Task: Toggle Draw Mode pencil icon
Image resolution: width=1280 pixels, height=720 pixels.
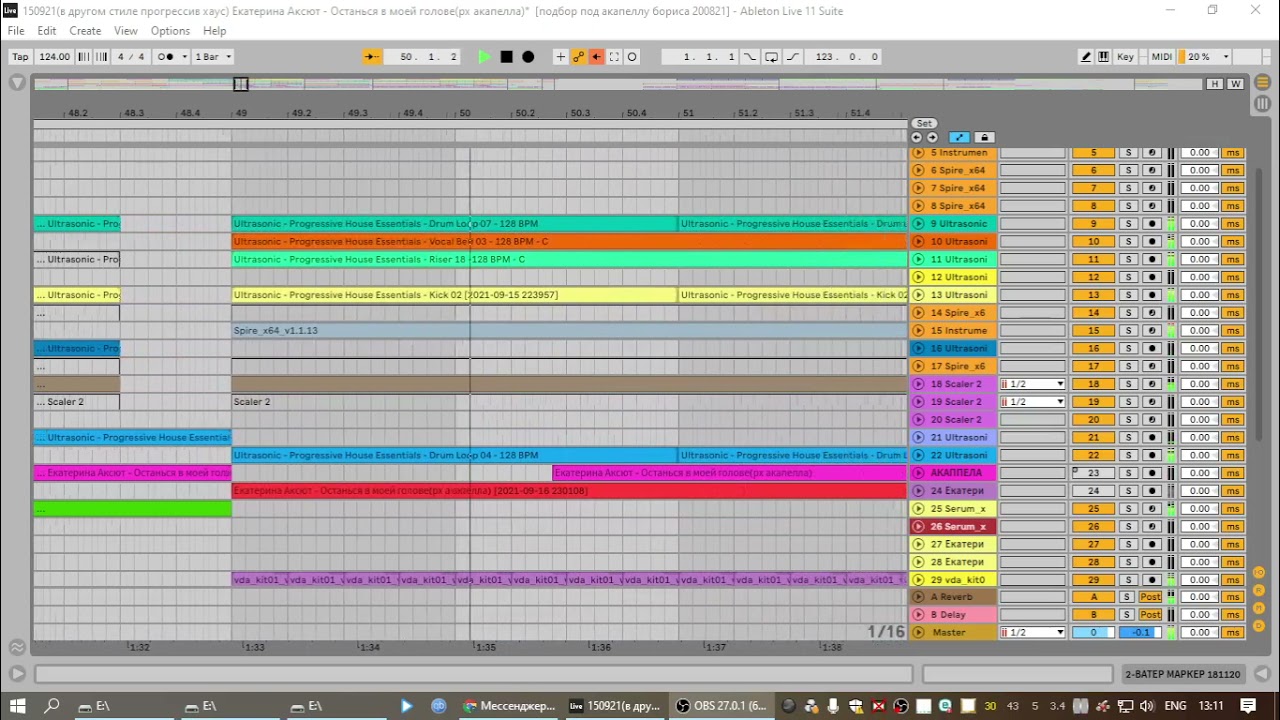Action: (1086, 57)
